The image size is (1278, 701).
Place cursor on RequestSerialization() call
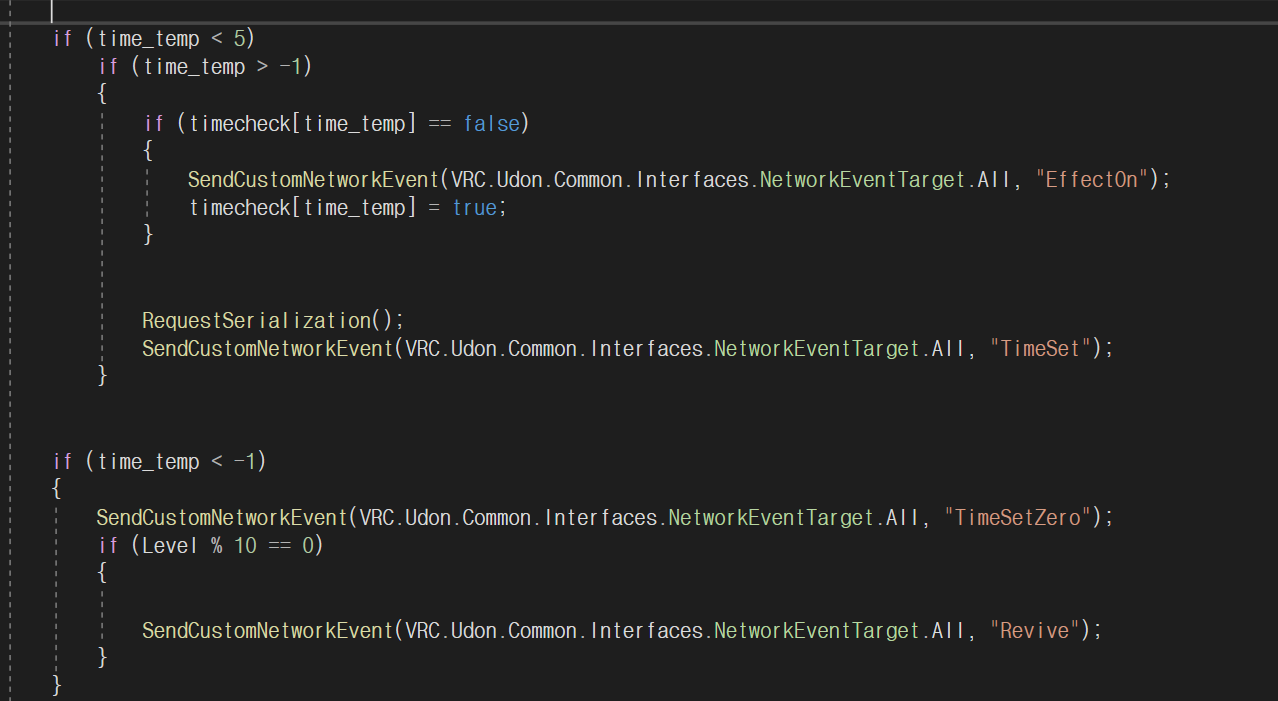(x=272, y=321)
